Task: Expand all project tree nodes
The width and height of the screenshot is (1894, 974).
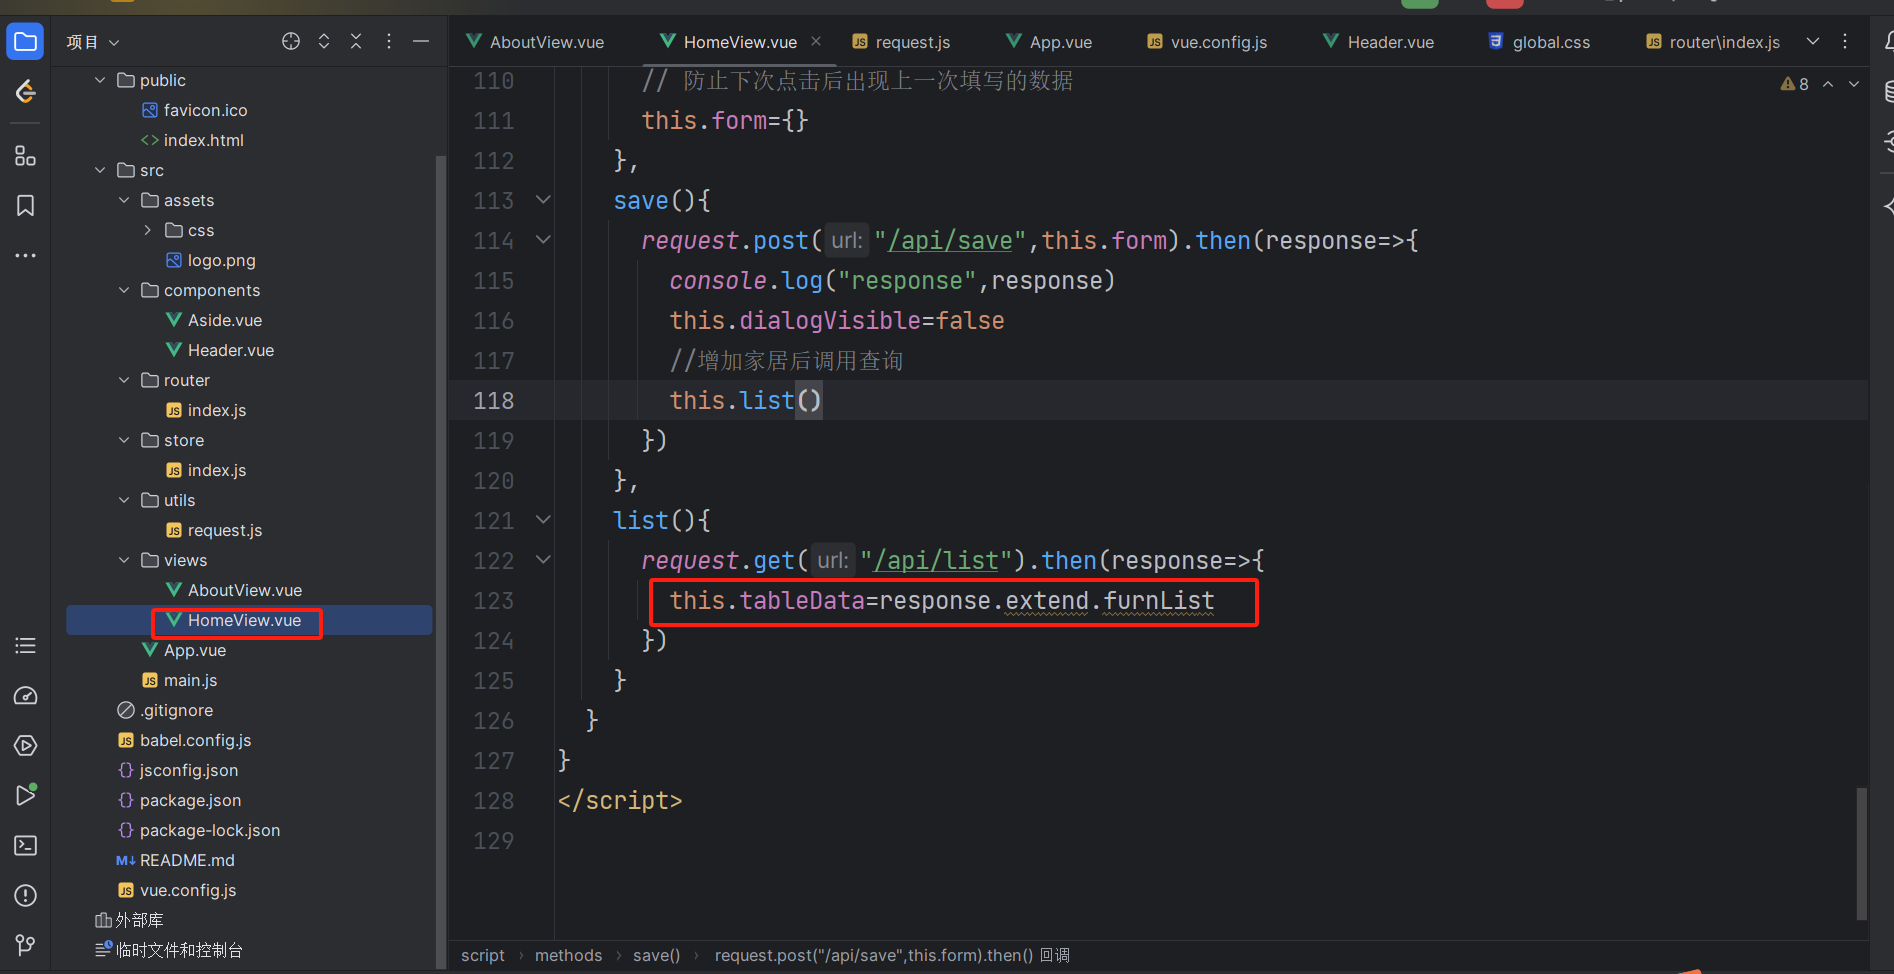Action: click(324, 41)
